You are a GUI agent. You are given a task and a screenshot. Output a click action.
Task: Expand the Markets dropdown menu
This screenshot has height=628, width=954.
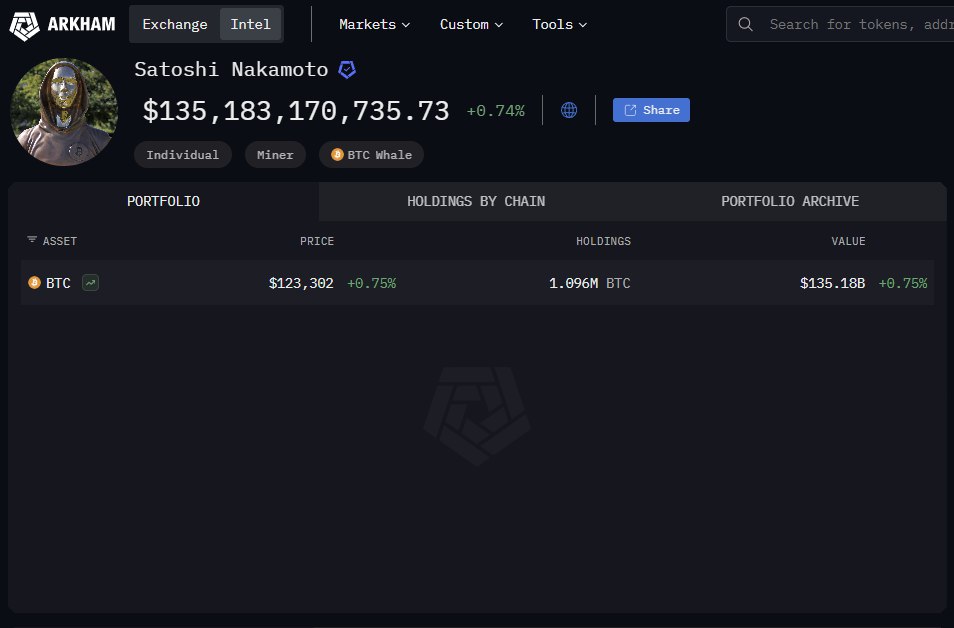coord(374,24)
